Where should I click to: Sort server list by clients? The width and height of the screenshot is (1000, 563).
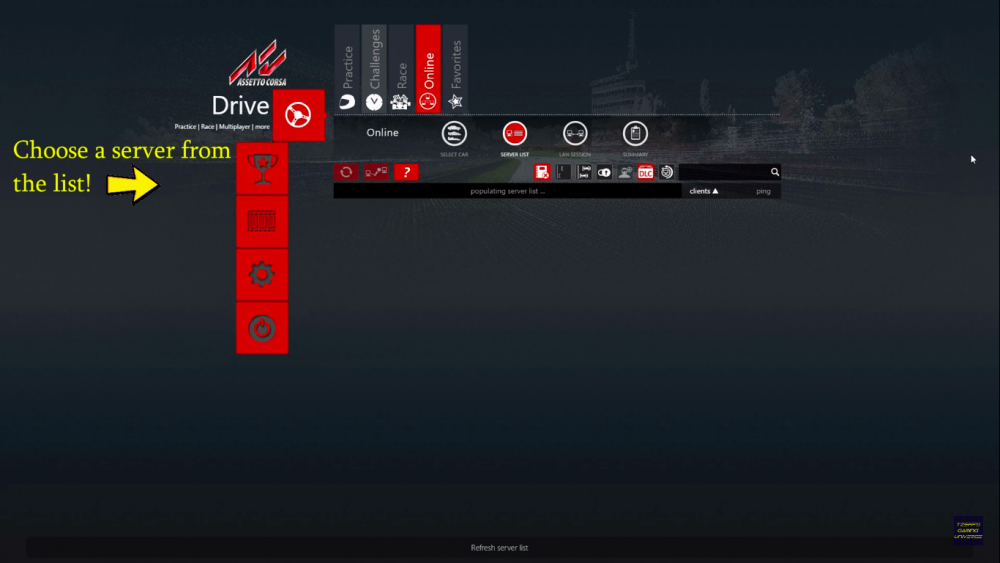pos(704,191)
